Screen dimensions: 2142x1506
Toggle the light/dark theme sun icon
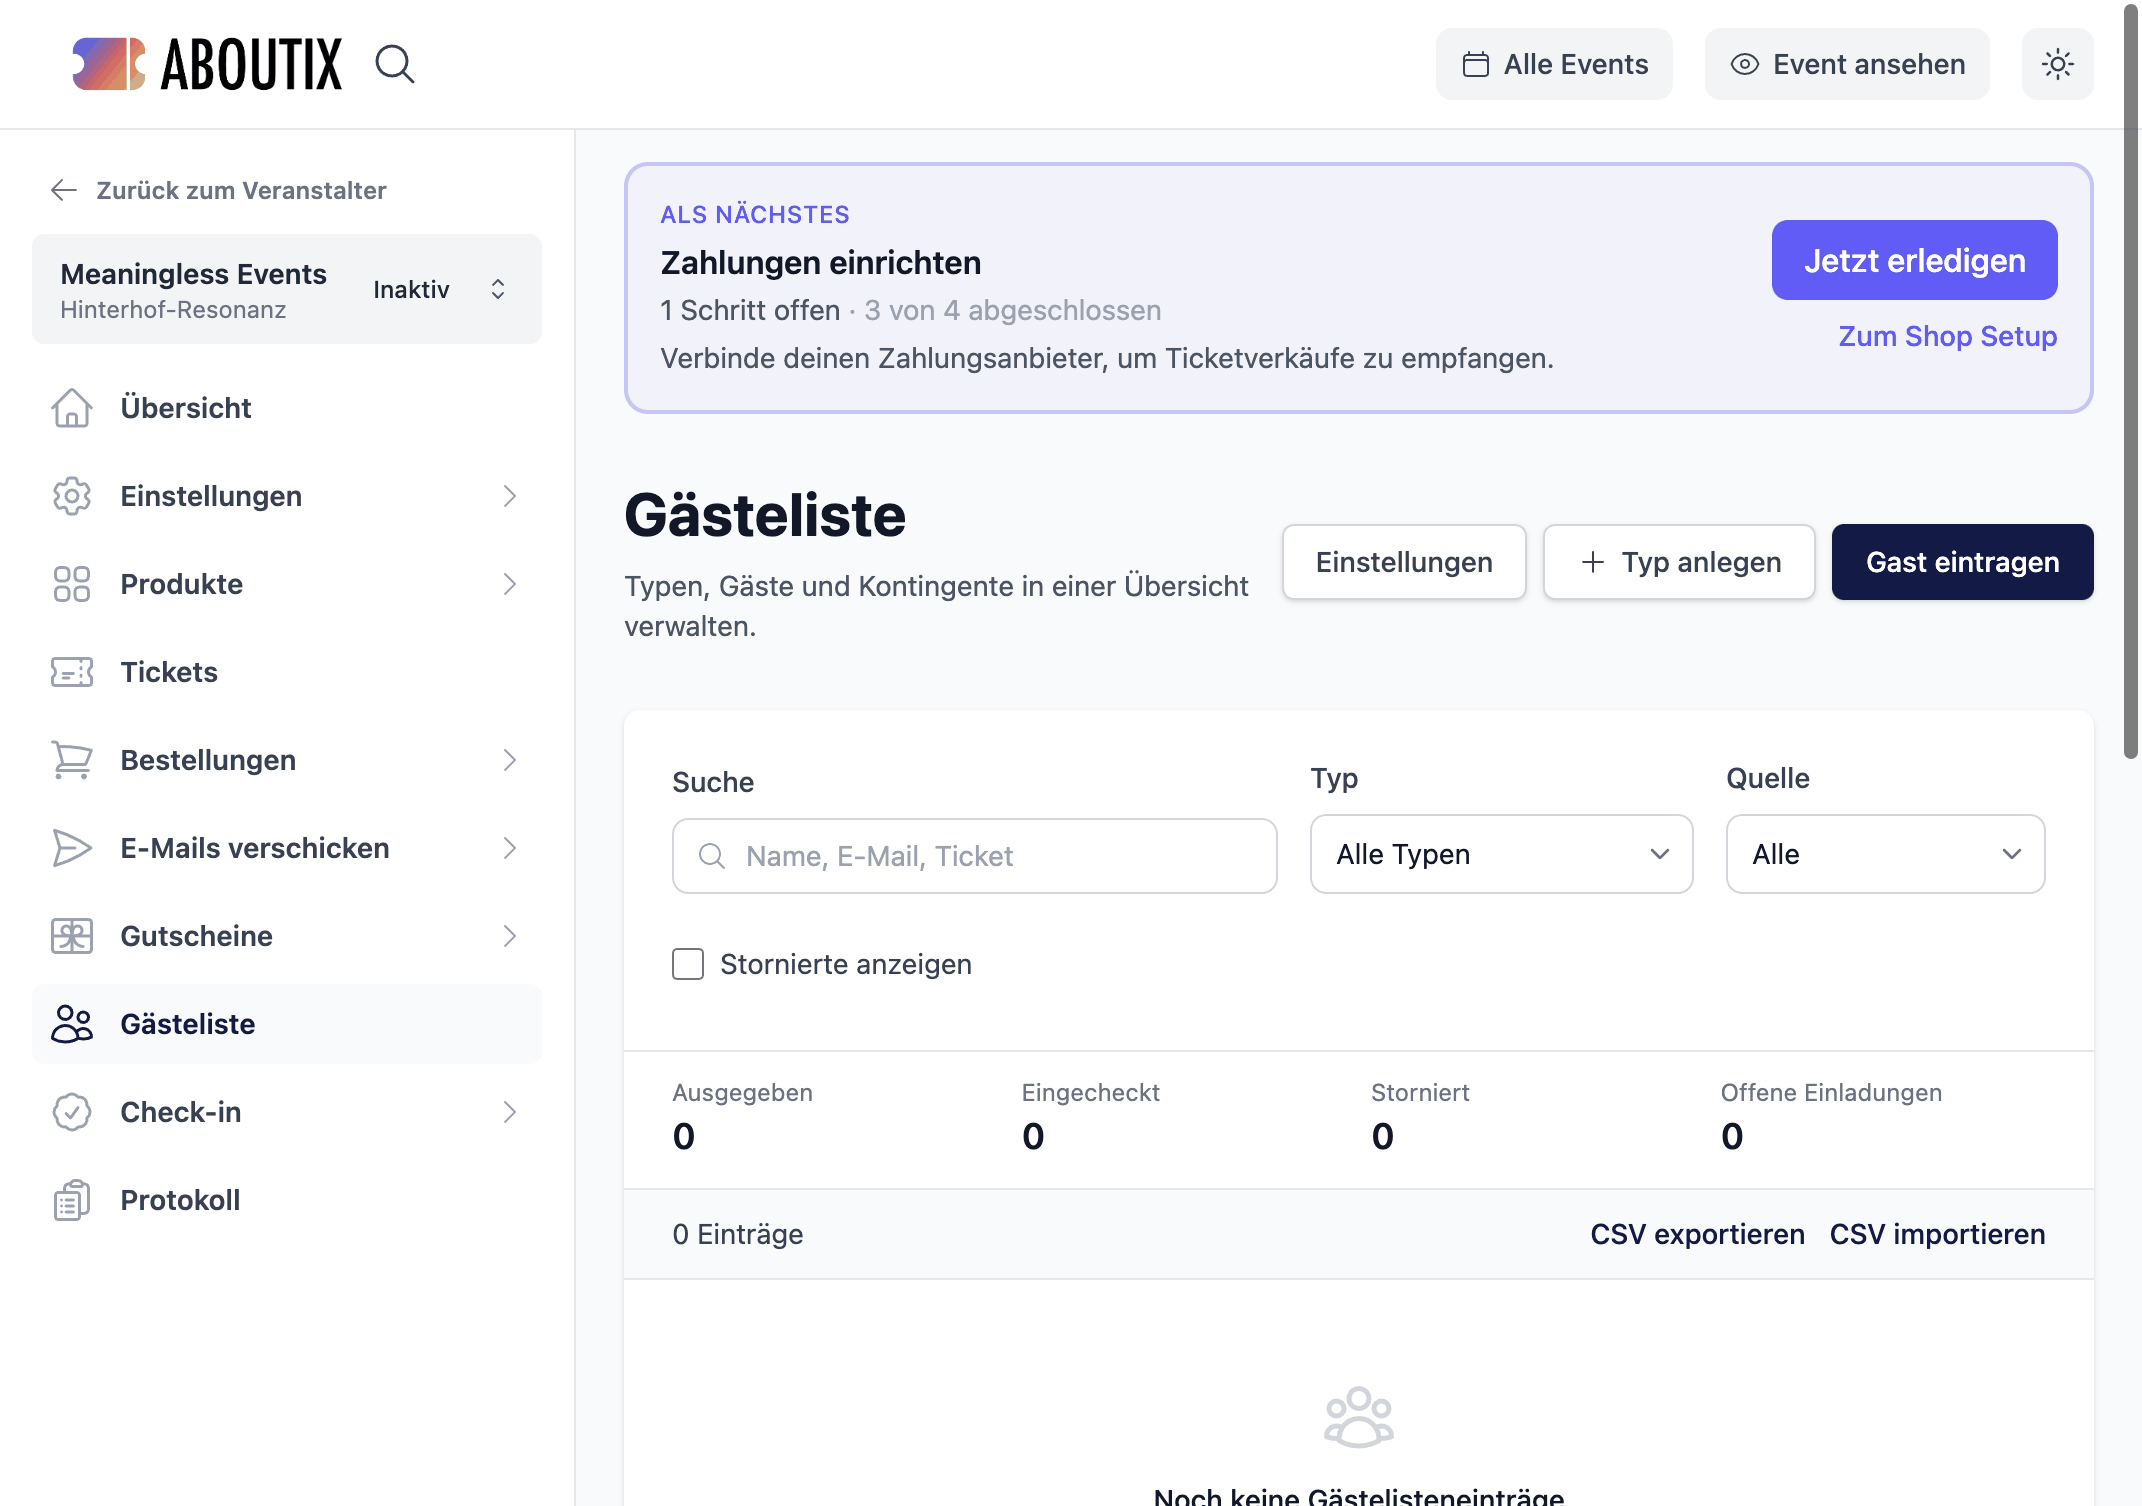tap(2057, 64)
